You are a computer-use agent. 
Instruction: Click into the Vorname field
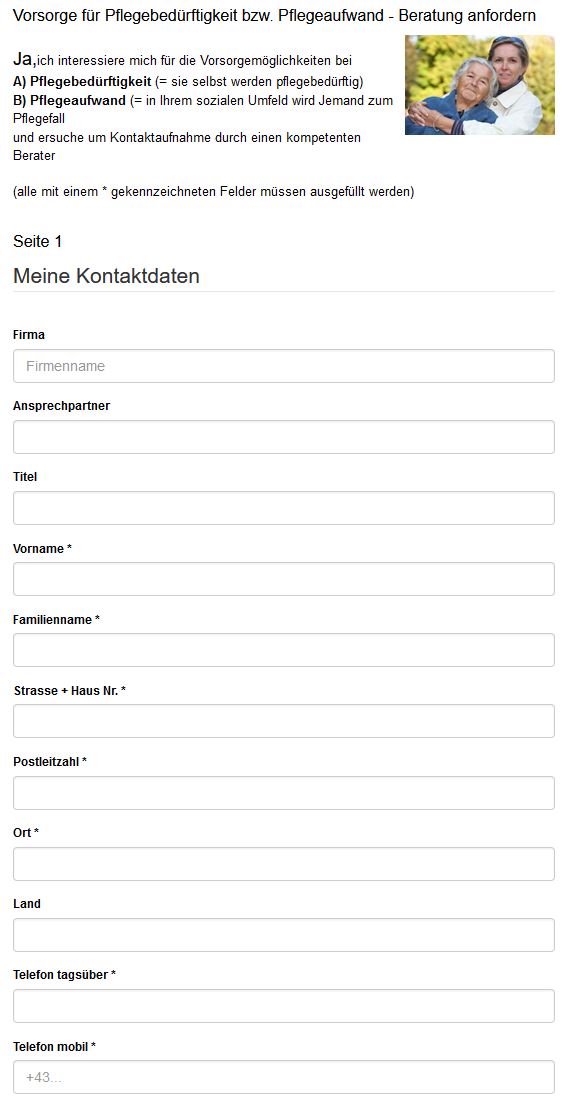283,579
